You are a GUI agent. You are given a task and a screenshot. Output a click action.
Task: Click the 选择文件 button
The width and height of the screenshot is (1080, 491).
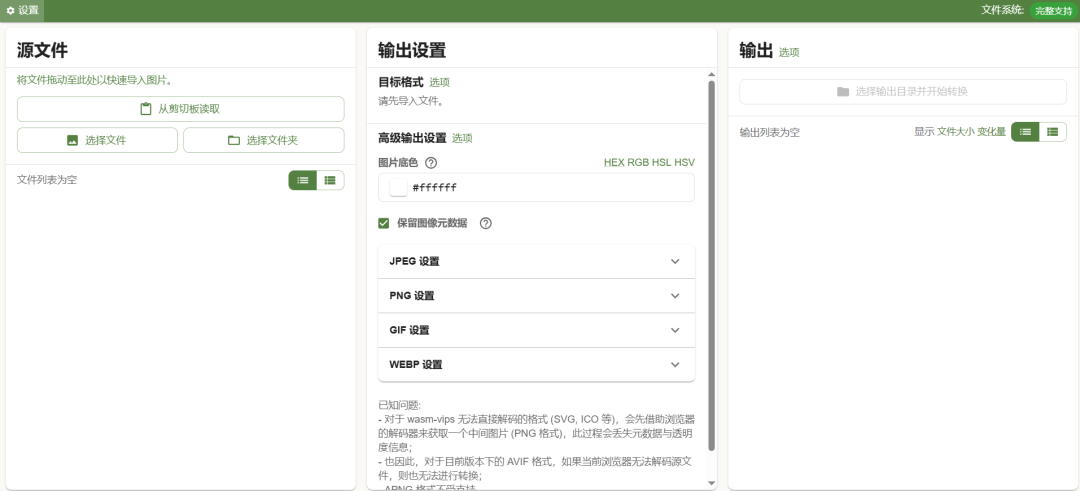point(97,140)
